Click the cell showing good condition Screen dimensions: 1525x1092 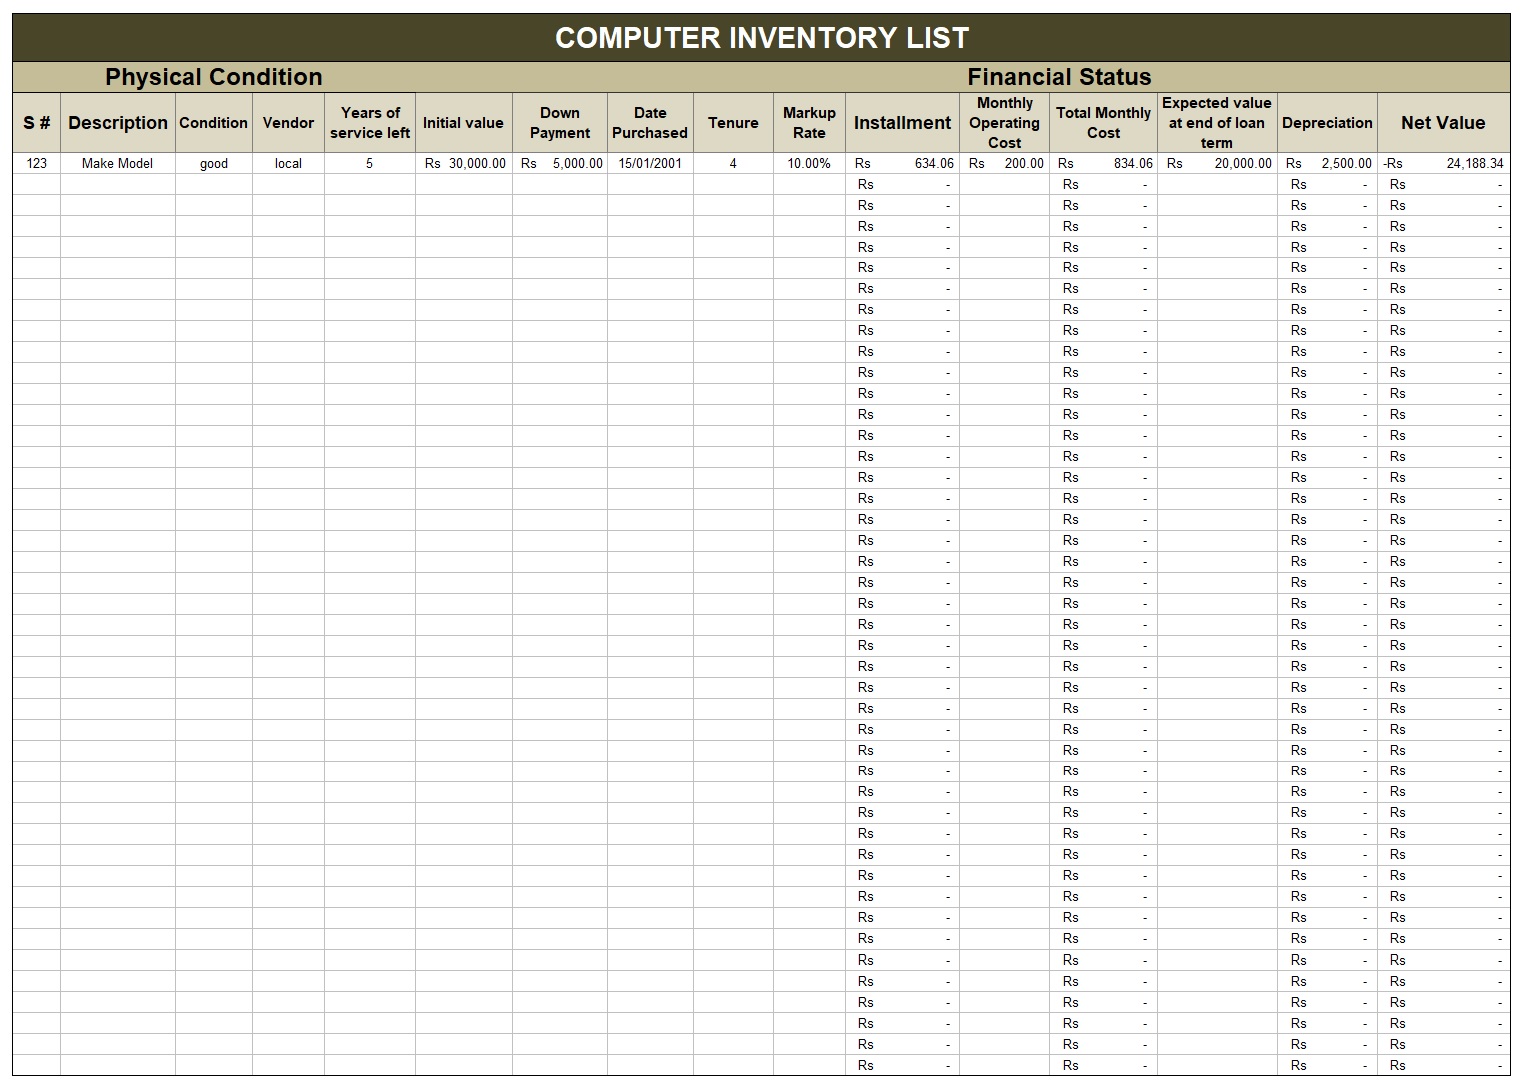(x=213, y=163)
